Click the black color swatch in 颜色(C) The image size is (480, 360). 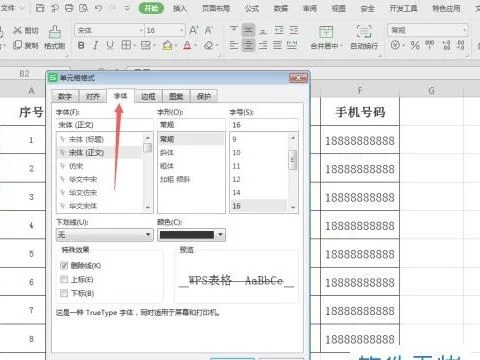pos(187,235)
